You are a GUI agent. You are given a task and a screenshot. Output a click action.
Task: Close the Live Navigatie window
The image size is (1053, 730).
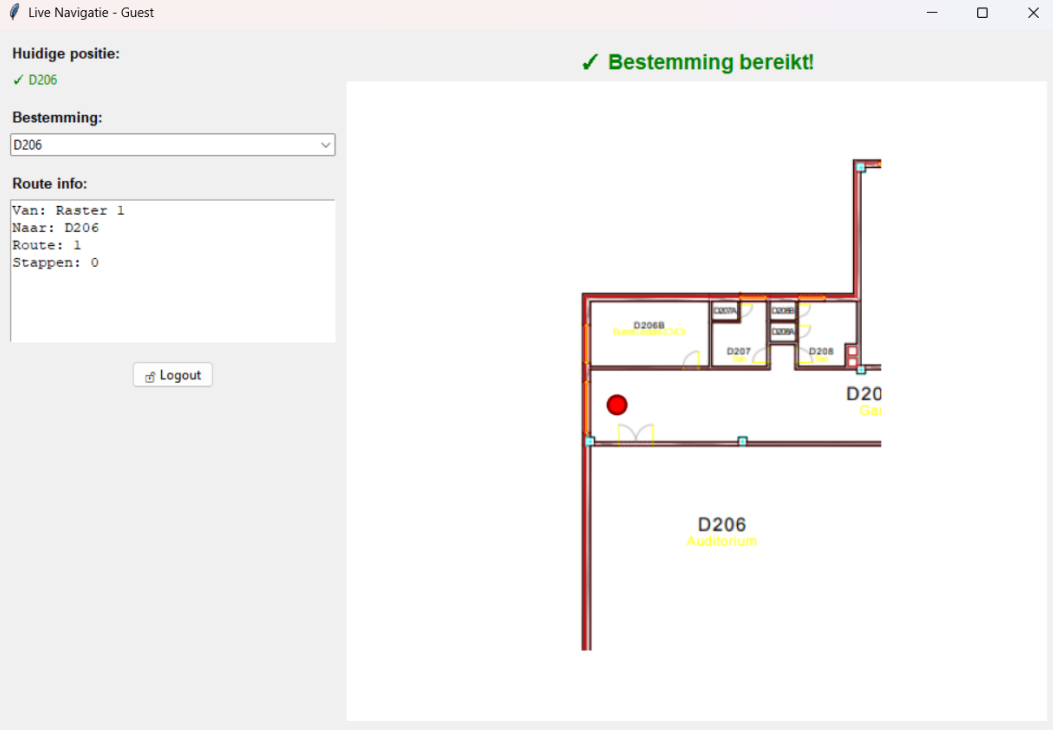click(x=1033, y=13)
